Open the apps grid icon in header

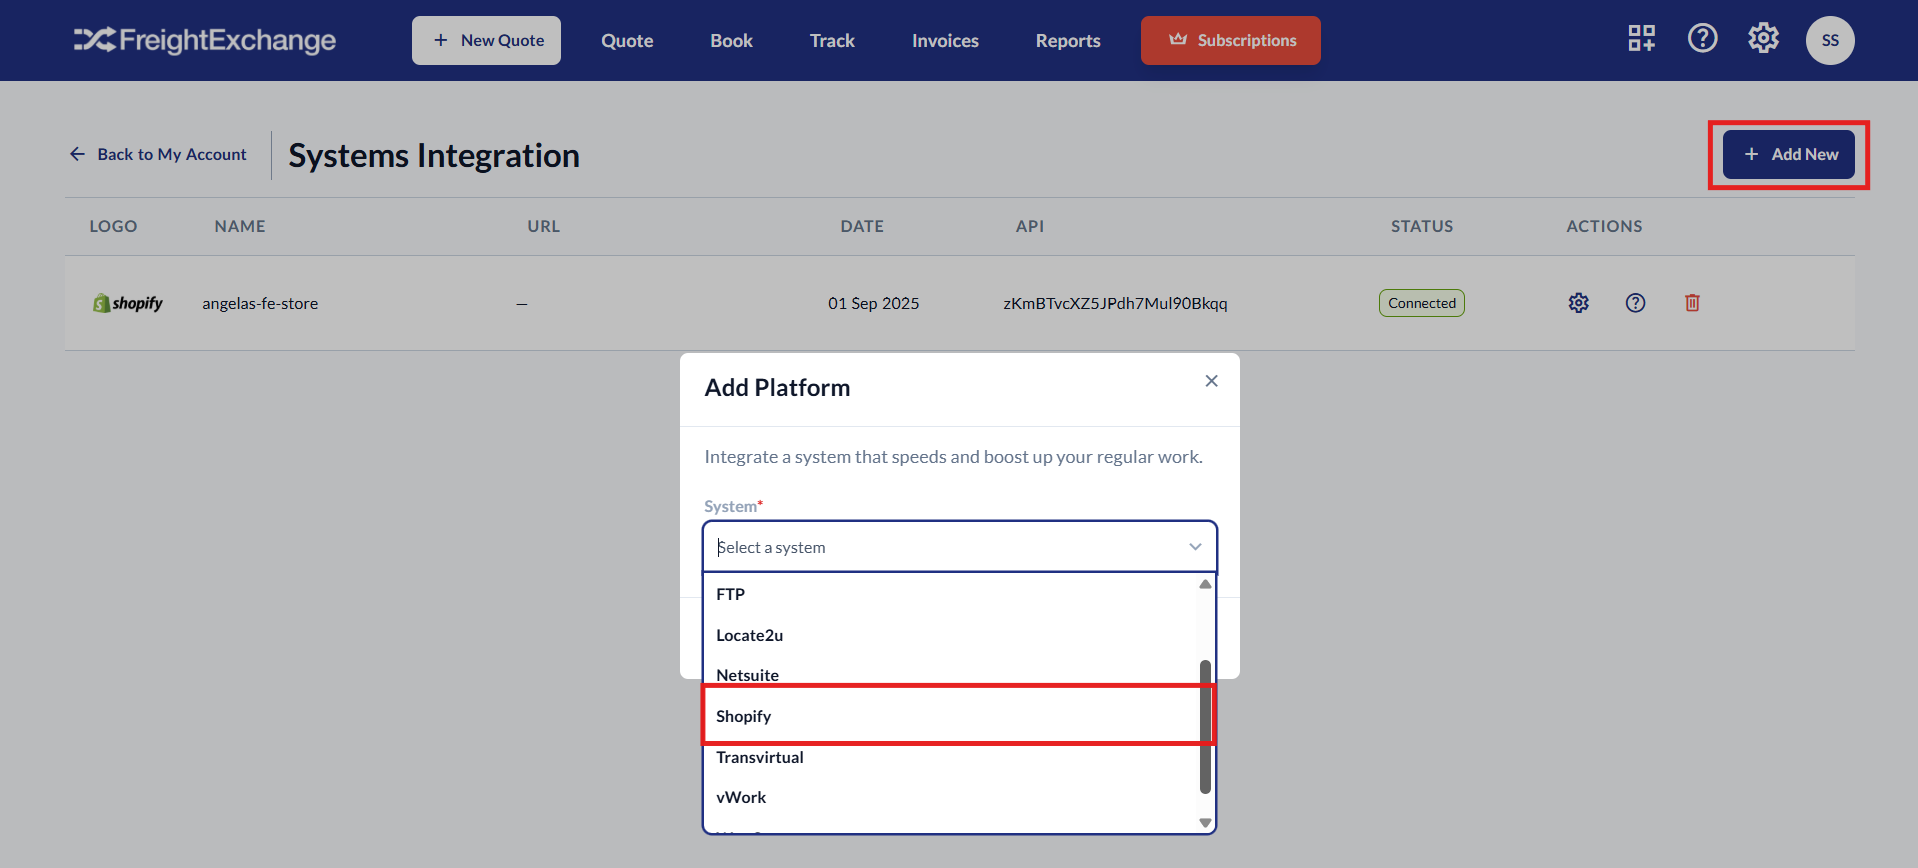[x=1641, y=39]
